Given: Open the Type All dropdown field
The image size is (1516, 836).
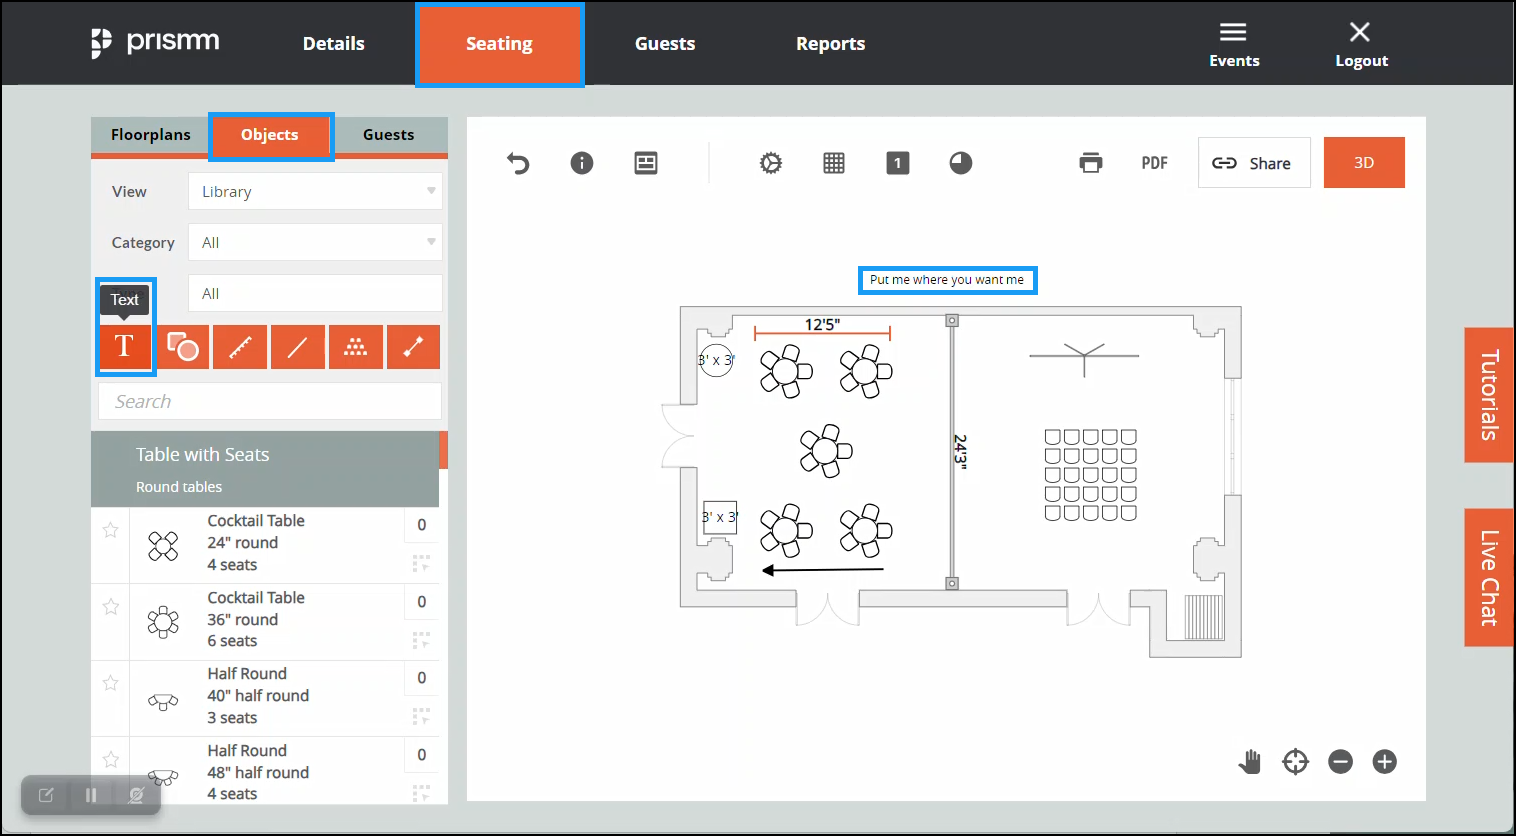Looking at the screenshot, I should pos(315,293).
